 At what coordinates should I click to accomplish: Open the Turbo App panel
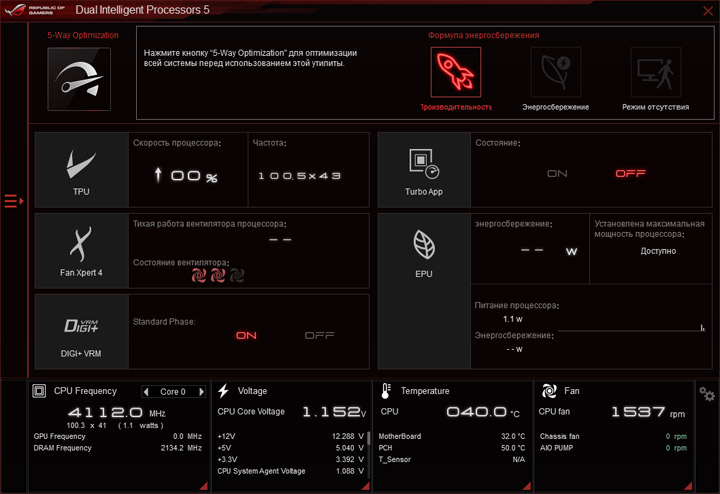tap(424, 170)
